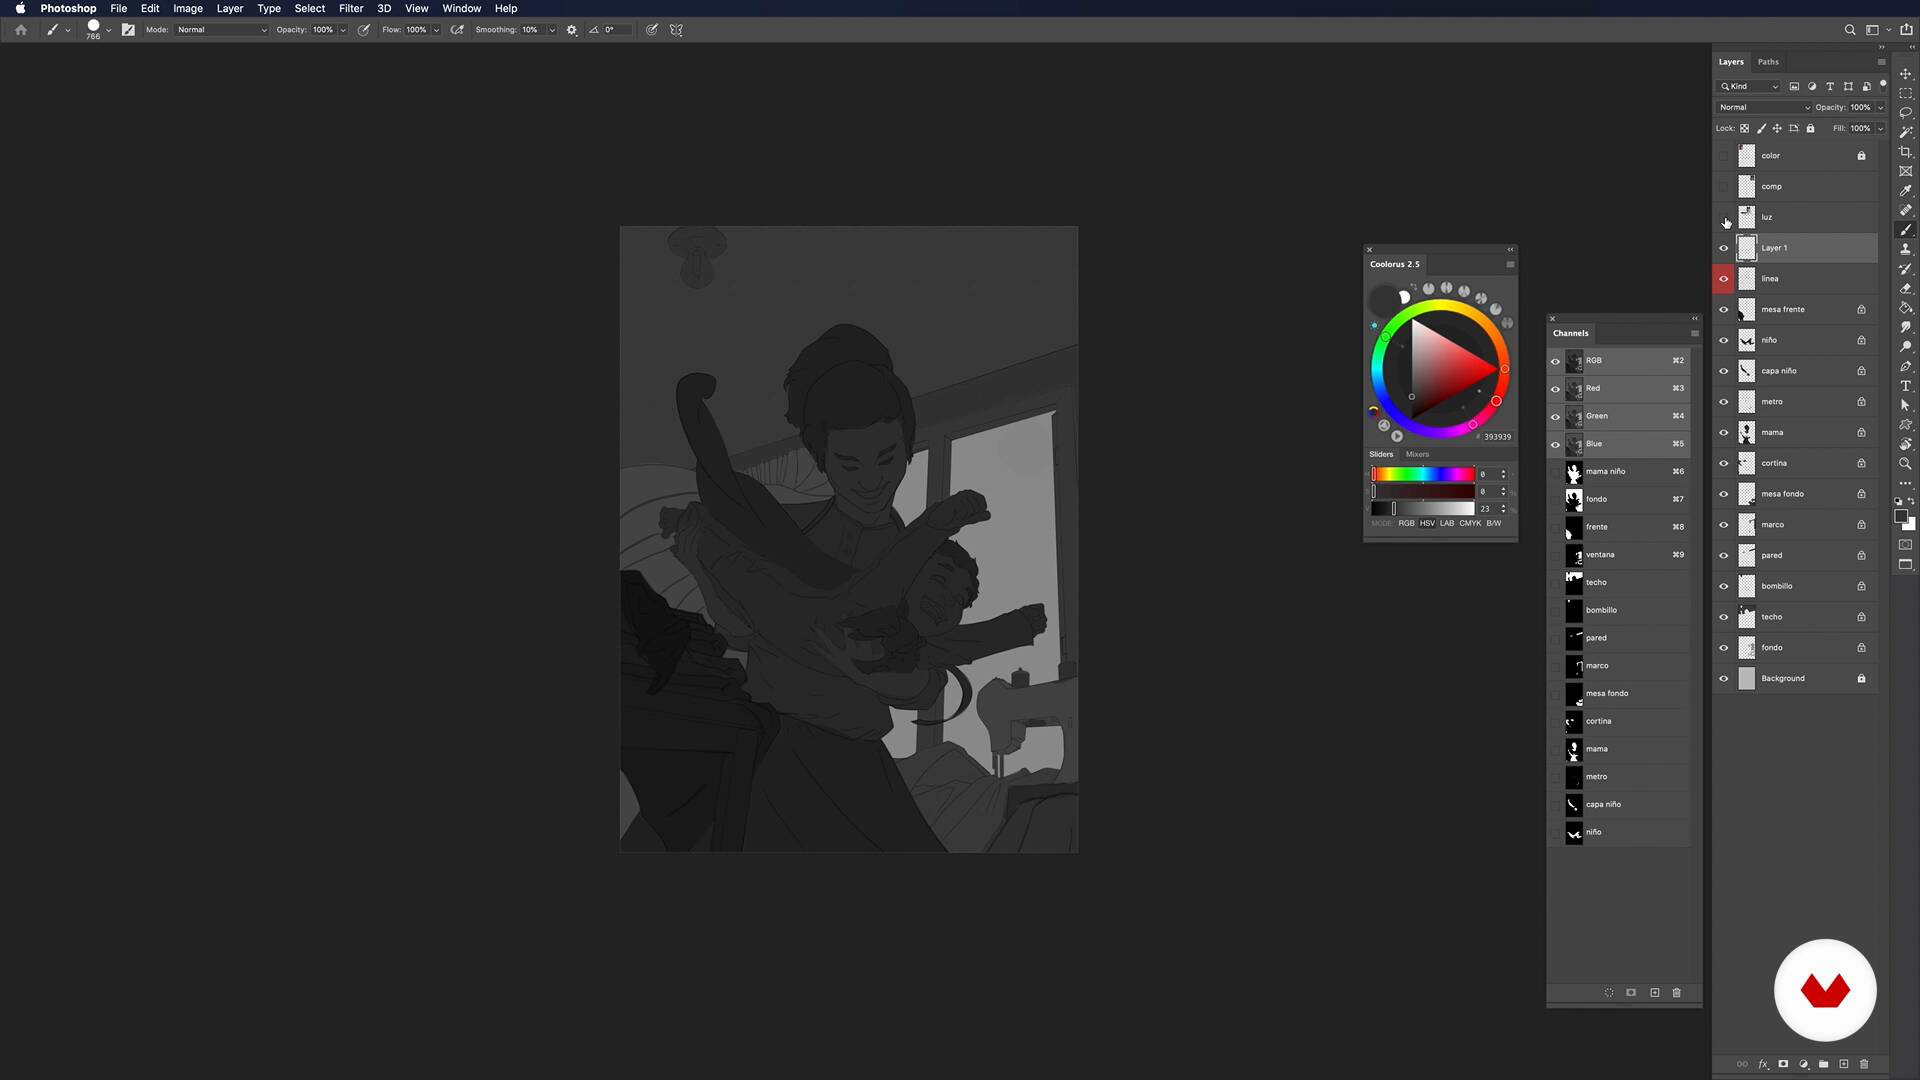Hide the Red channel
Screen dimensions: 1920x1080
(x=1555, y=389)
